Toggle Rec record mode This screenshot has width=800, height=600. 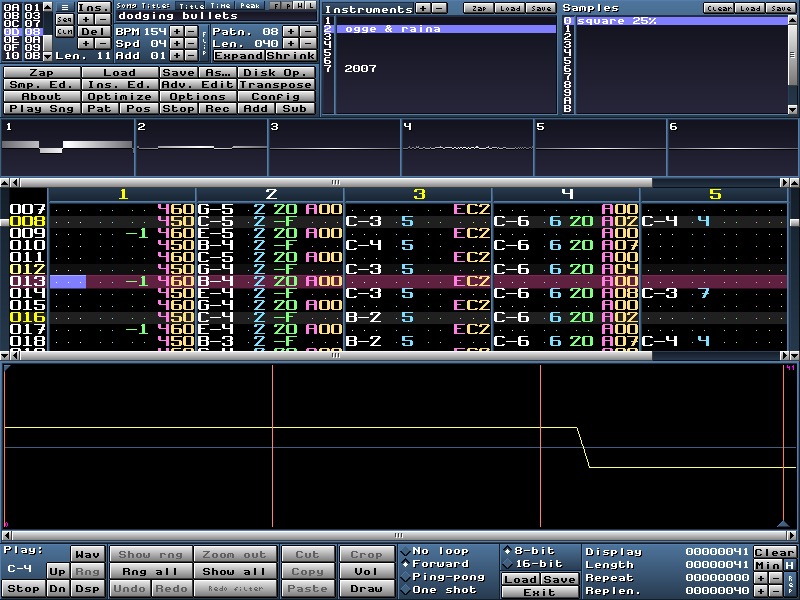click(217, 109)
